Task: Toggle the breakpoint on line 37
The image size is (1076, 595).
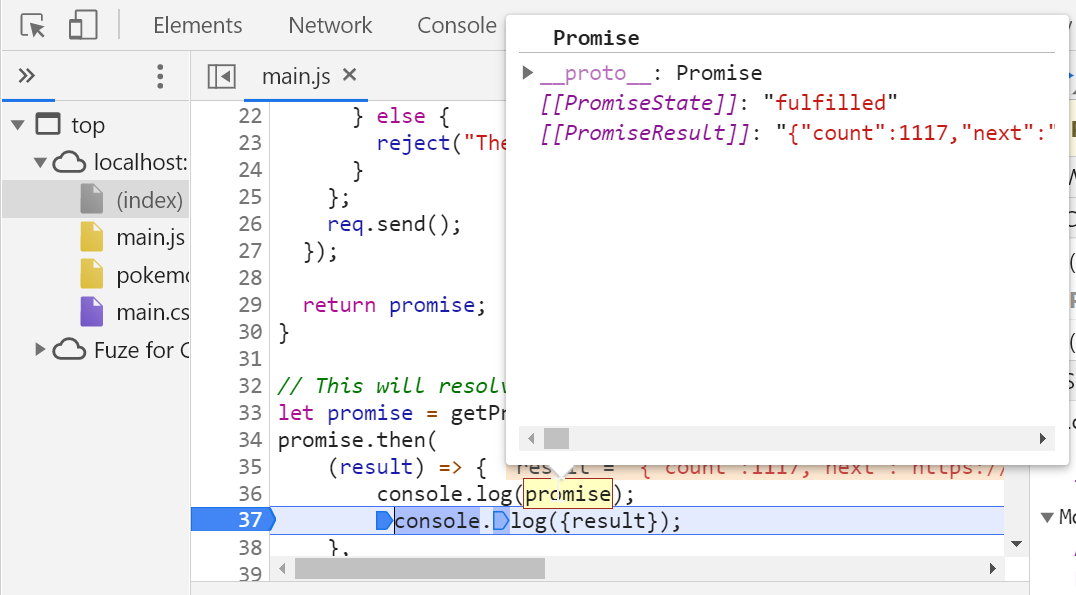Action: tap(233, 520)
